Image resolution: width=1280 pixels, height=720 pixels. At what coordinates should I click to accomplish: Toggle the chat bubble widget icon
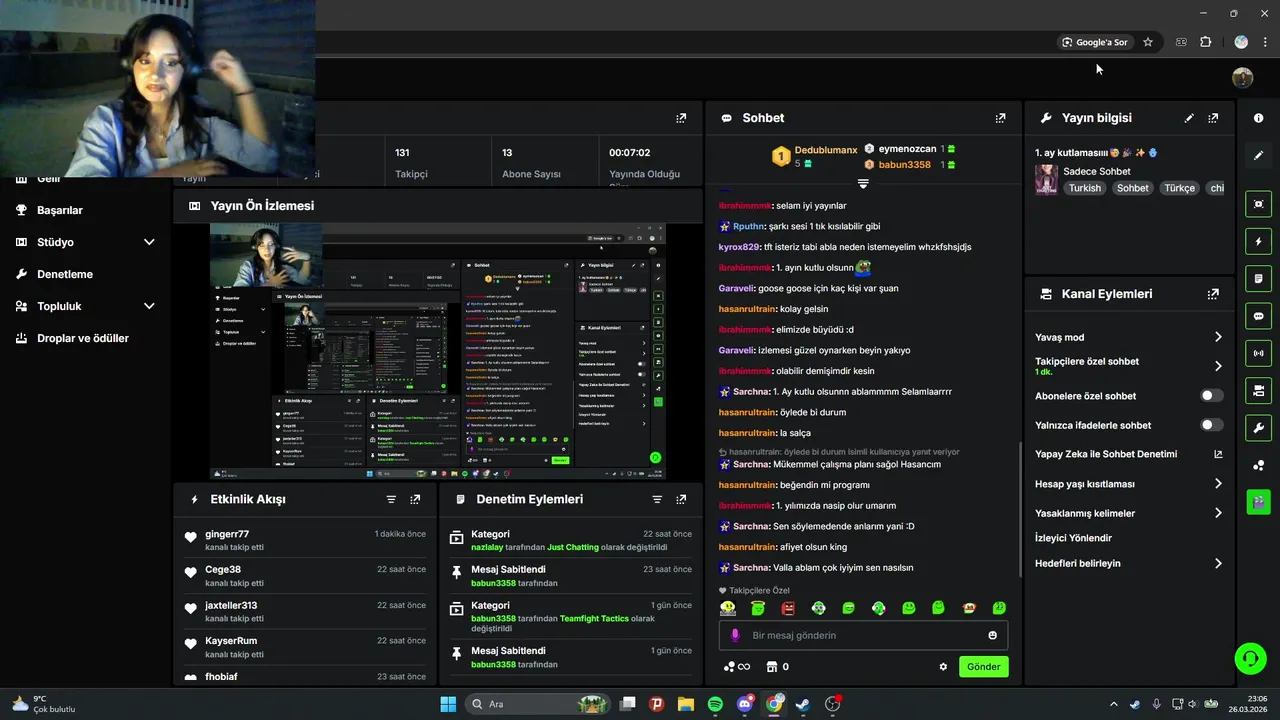coord(1258,316)
